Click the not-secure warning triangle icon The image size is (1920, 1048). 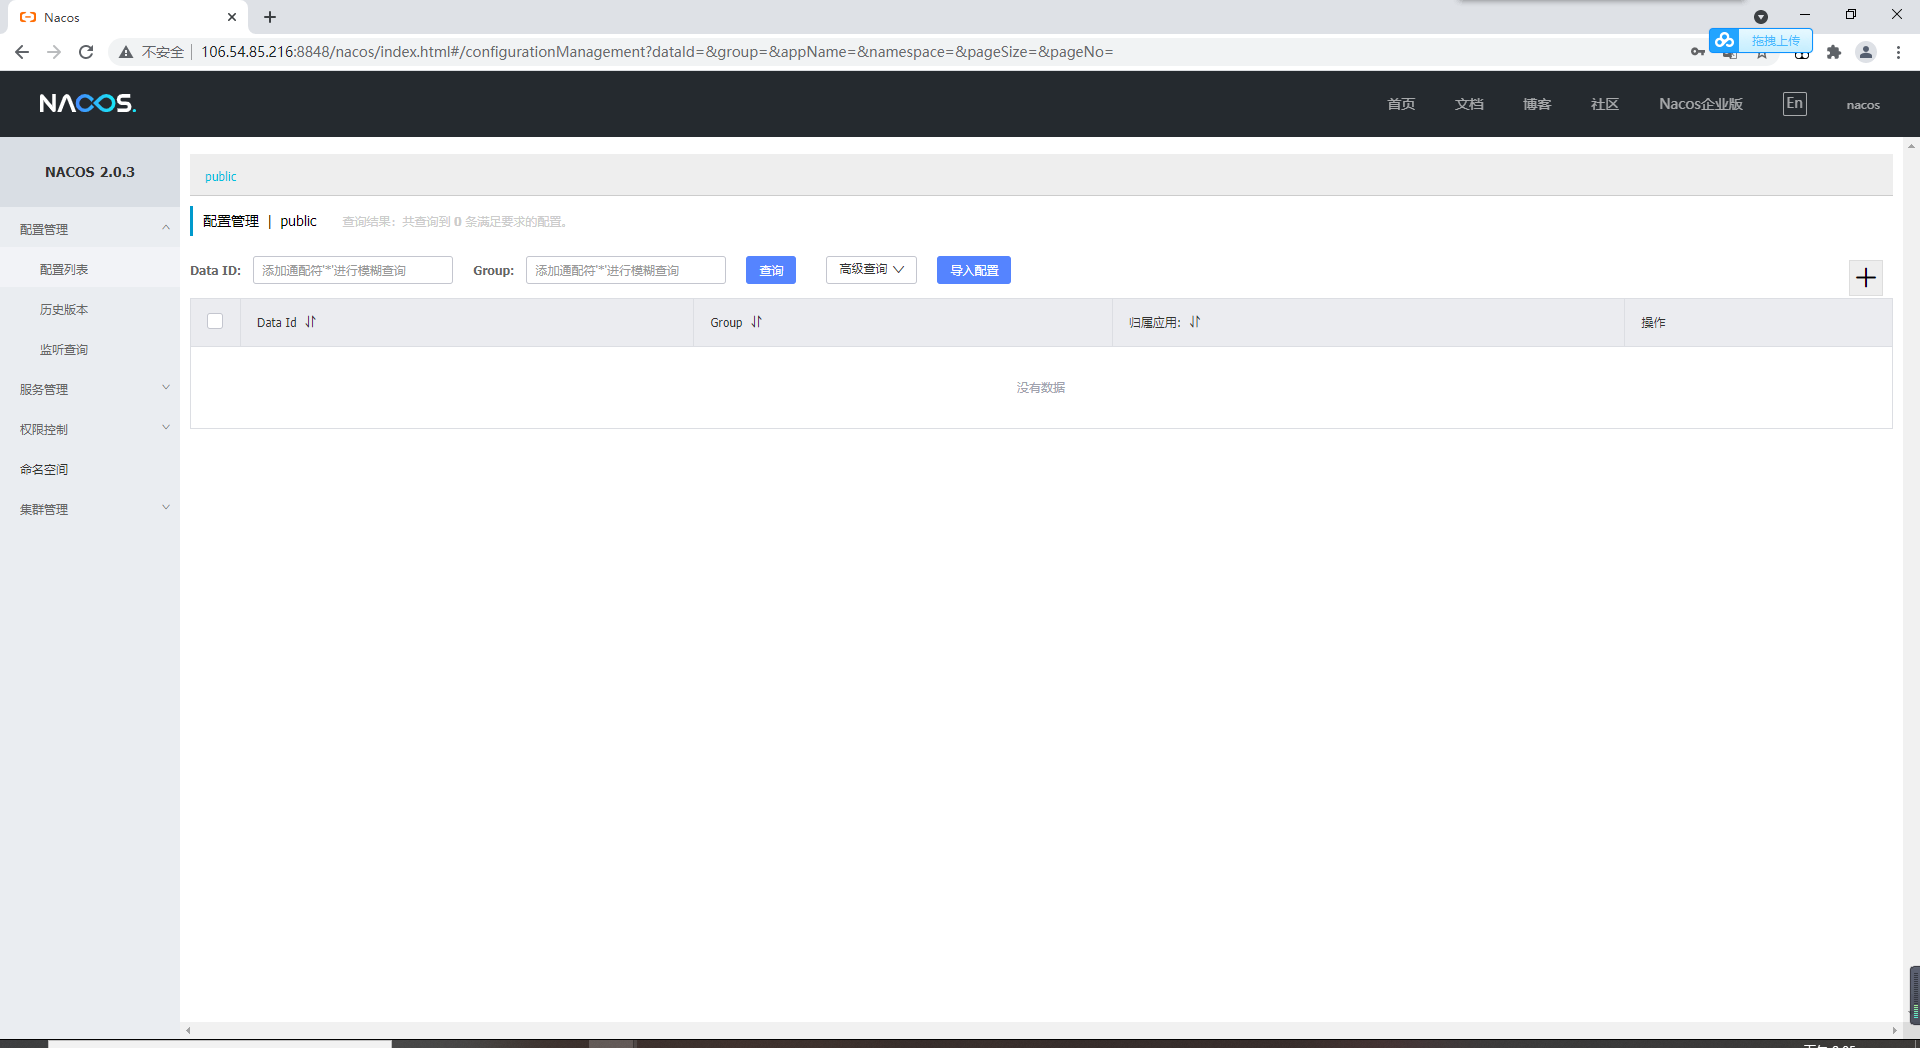point(126,52)
